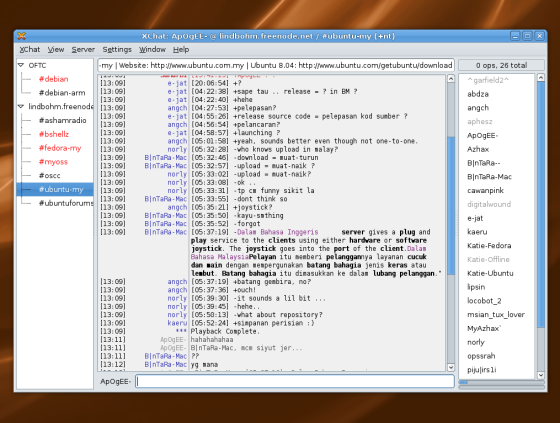The height and width of the screenshot is (423, 560).
Task: Select the #ashamradio channel
Action: [62, 120]
